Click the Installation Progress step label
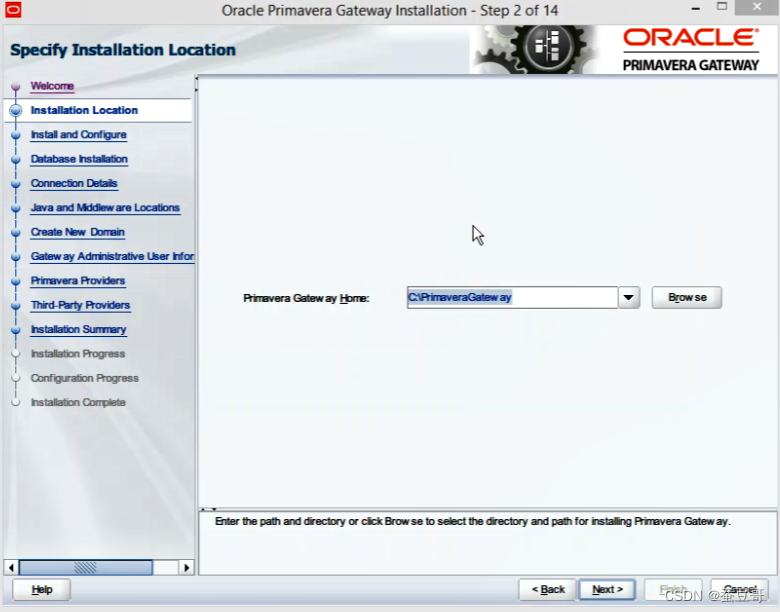The image size is (780, 612). click(x=78, y=354)
